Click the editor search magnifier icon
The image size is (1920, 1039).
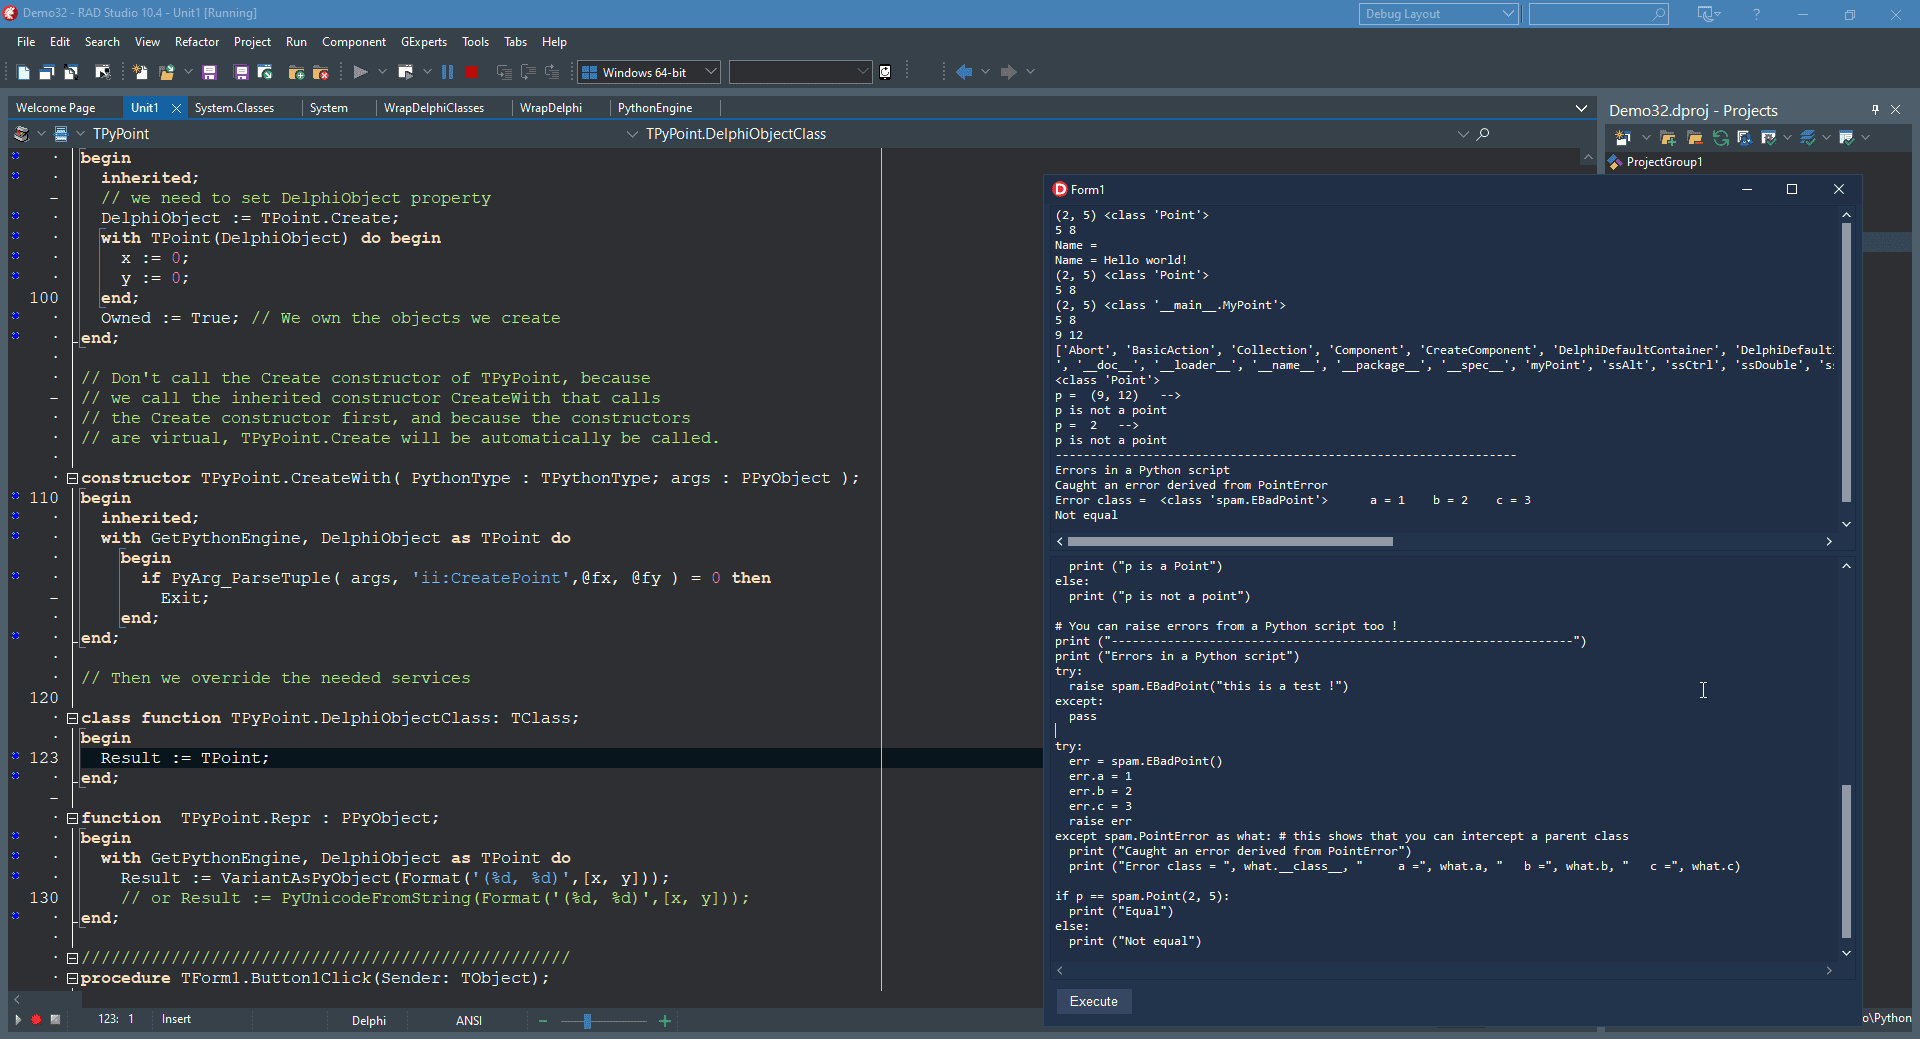tap(1483, 134)
